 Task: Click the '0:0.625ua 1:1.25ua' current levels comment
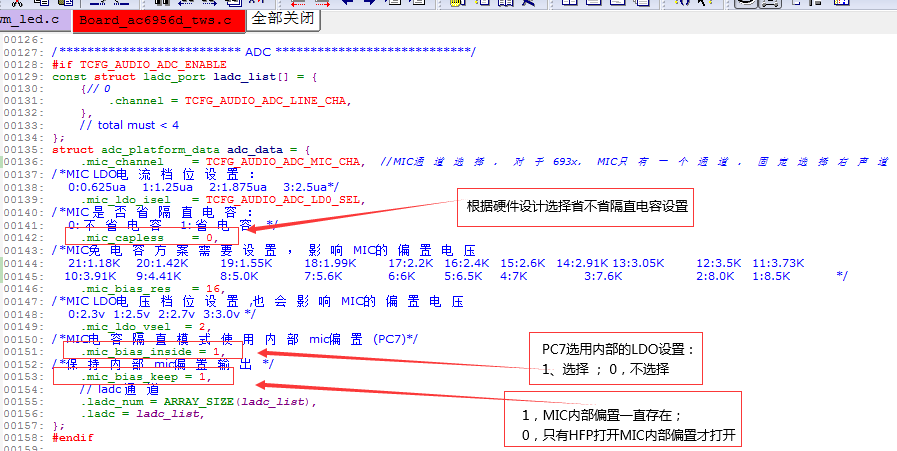[x=204, y=187]
